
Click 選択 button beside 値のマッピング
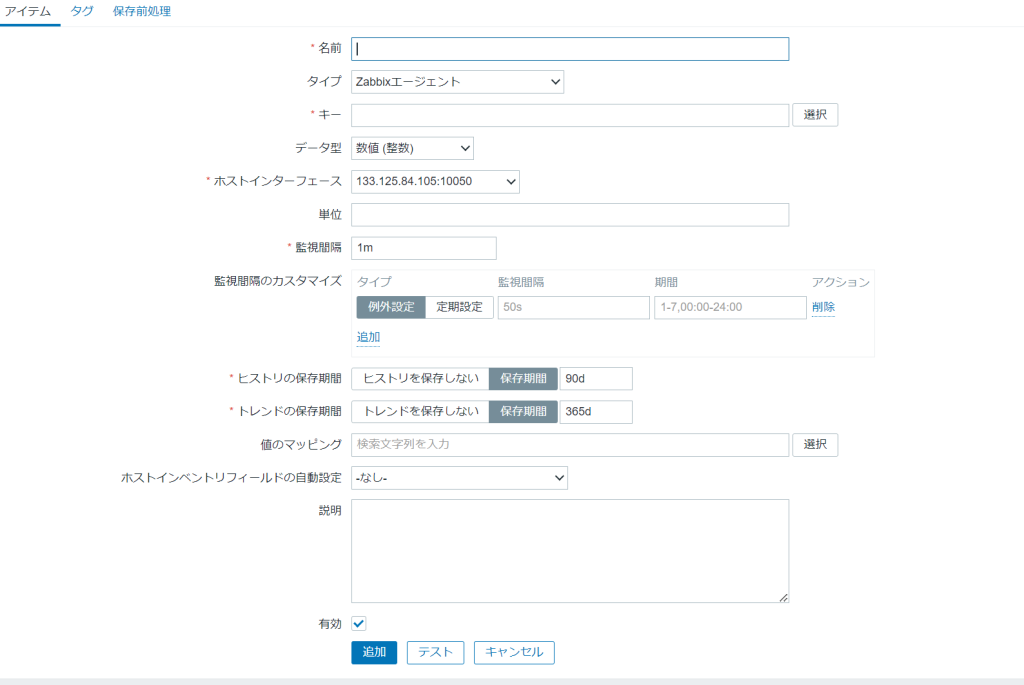pos(815,445)
